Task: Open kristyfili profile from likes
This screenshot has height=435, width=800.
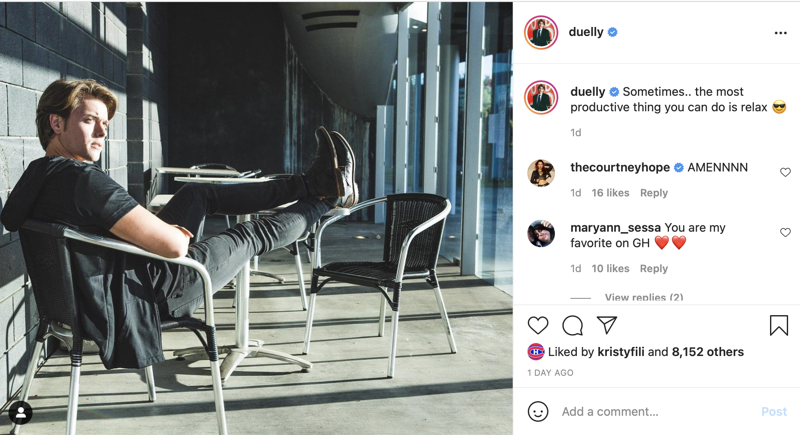Action: (621, 352)
